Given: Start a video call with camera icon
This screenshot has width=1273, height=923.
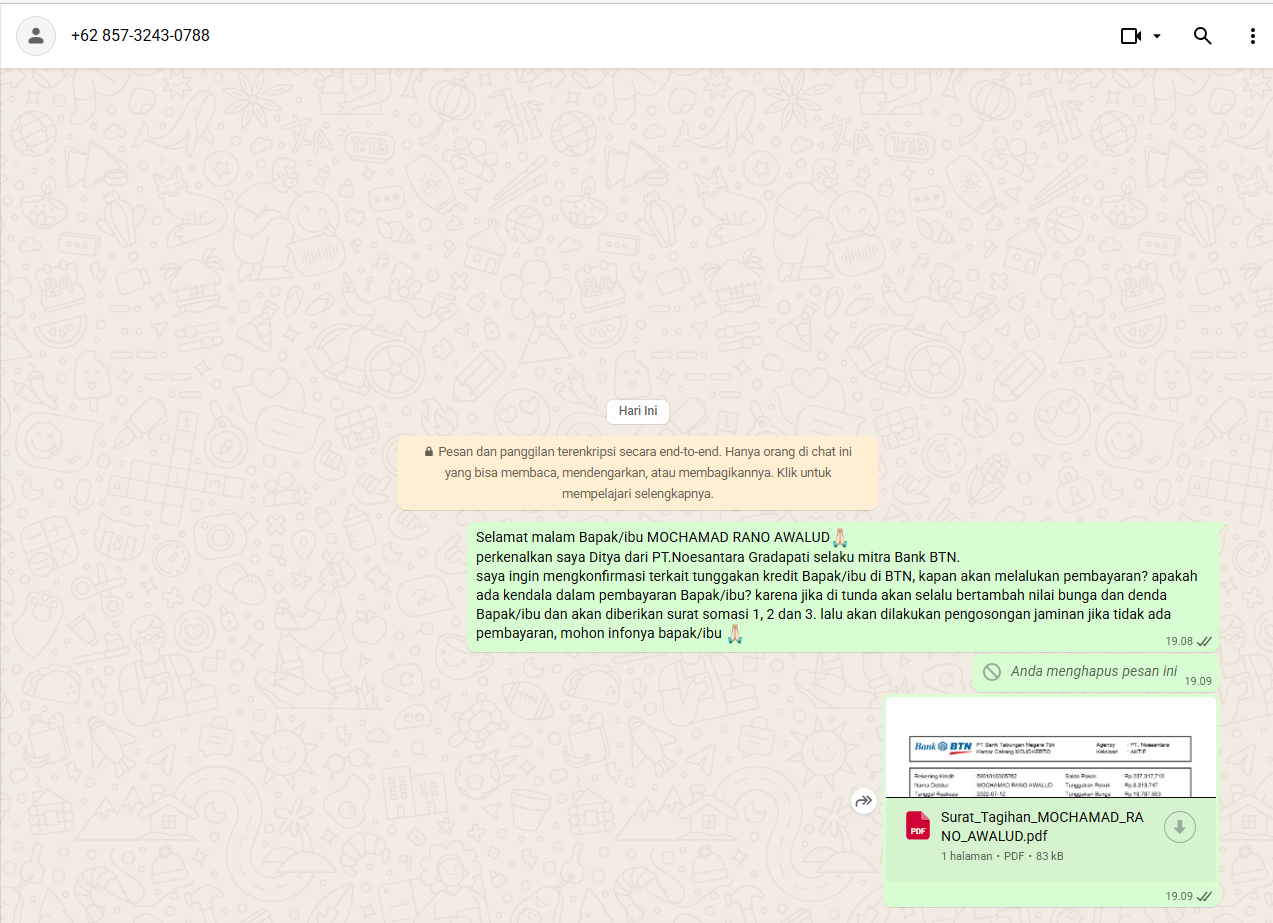Looking at the screenshot, I should (1130, 36).
